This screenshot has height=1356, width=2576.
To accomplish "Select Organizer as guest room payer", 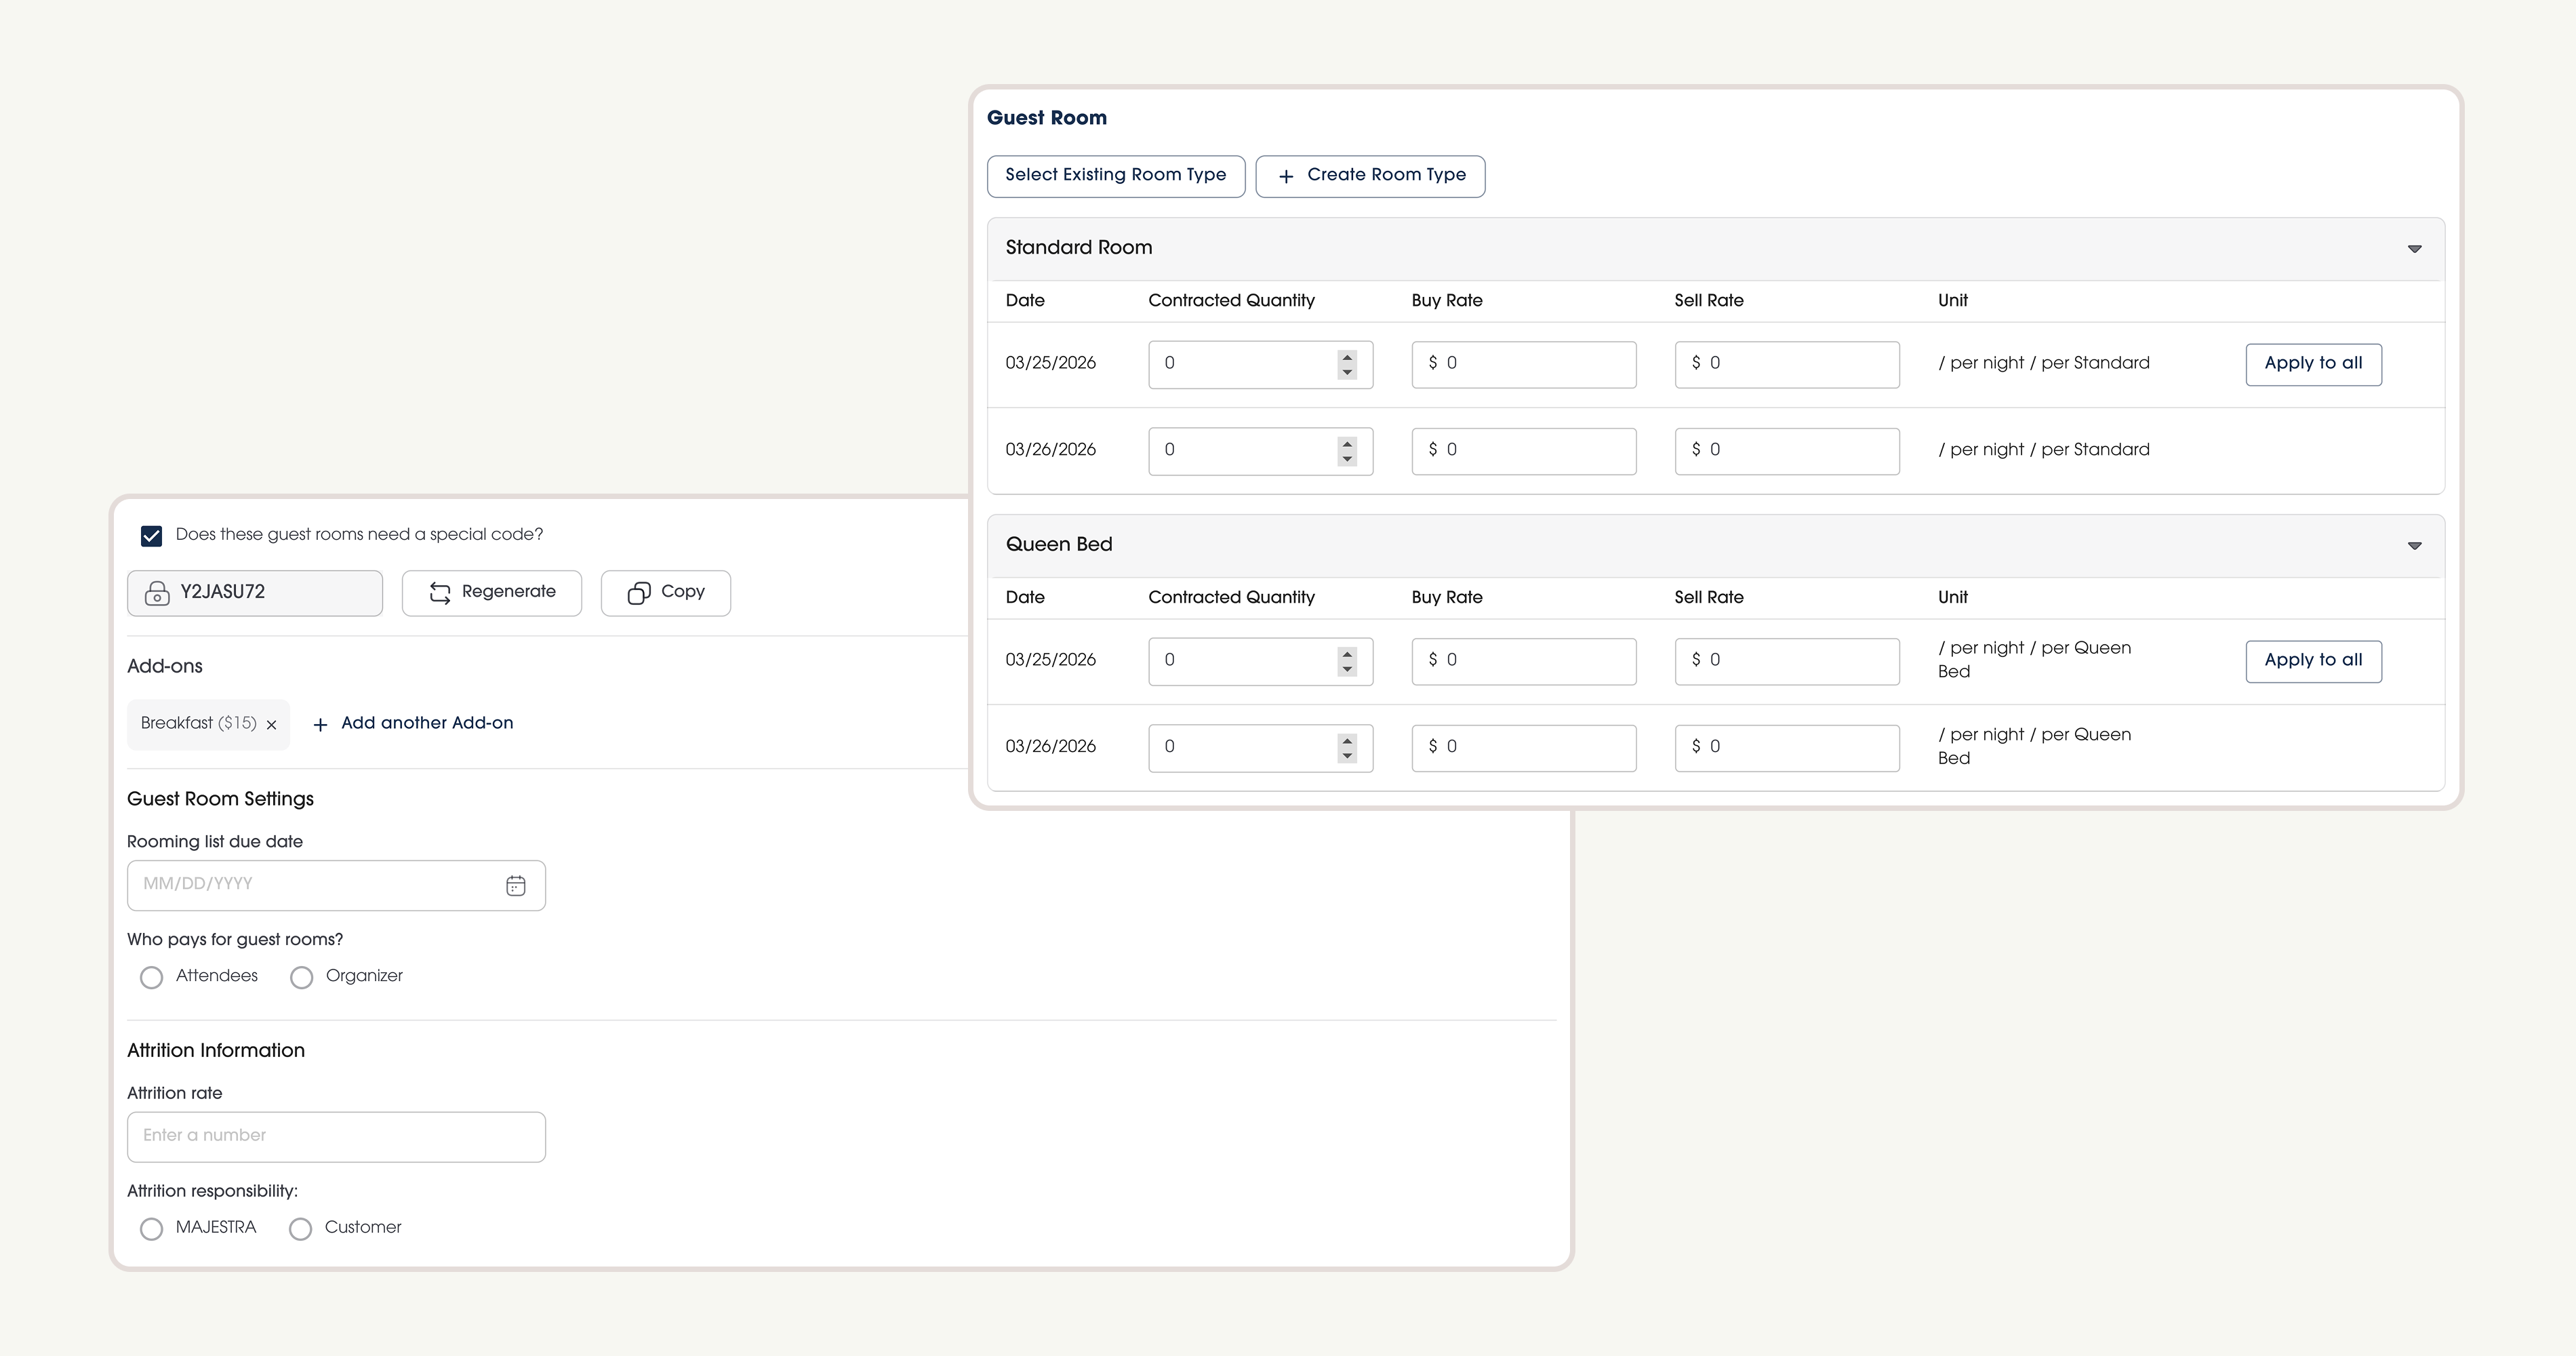I will click(301, 978).
